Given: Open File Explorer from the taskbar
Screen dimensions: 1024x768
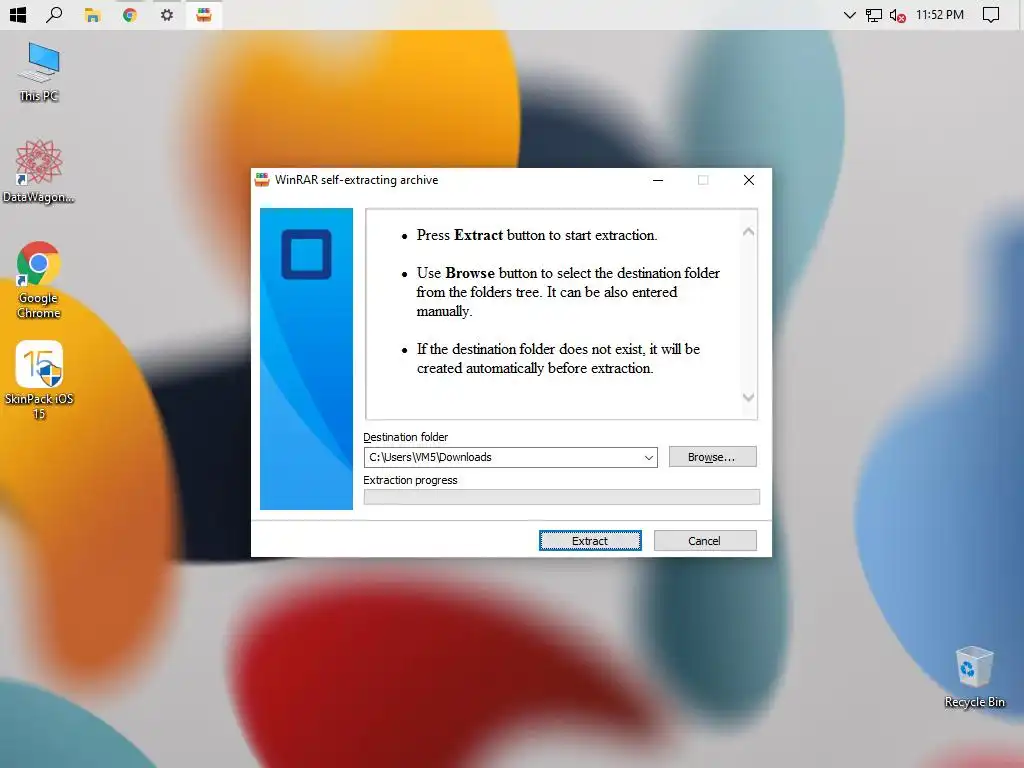Looking at the screenshot, I should [92, 14].
